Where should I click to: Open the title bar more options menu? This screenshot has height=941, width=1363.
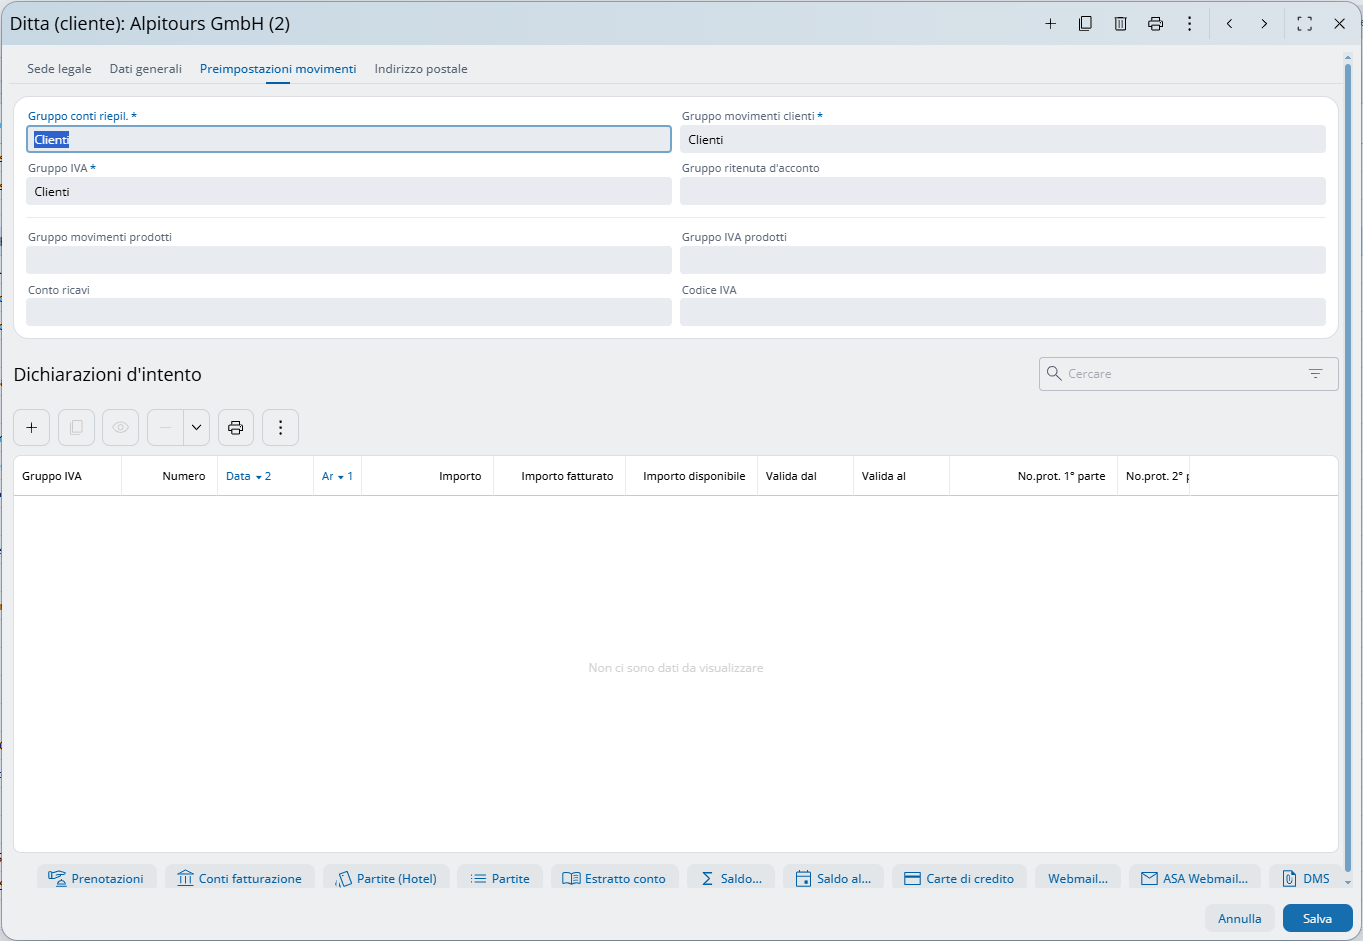[x=1189, y=24]
